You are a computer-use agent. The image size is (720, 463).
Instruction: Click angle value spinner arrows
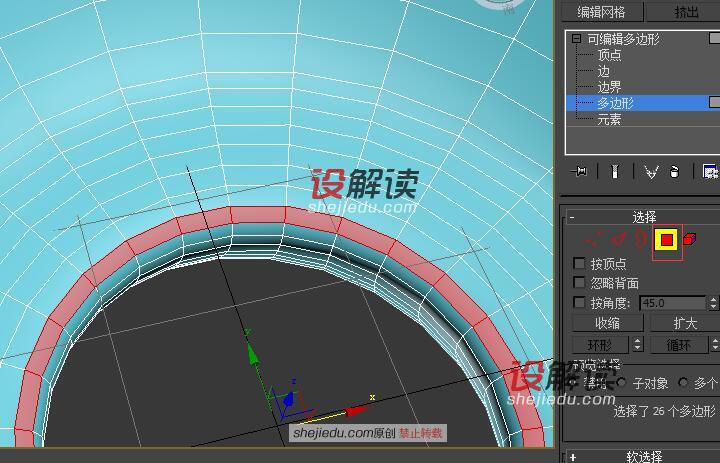713,303
